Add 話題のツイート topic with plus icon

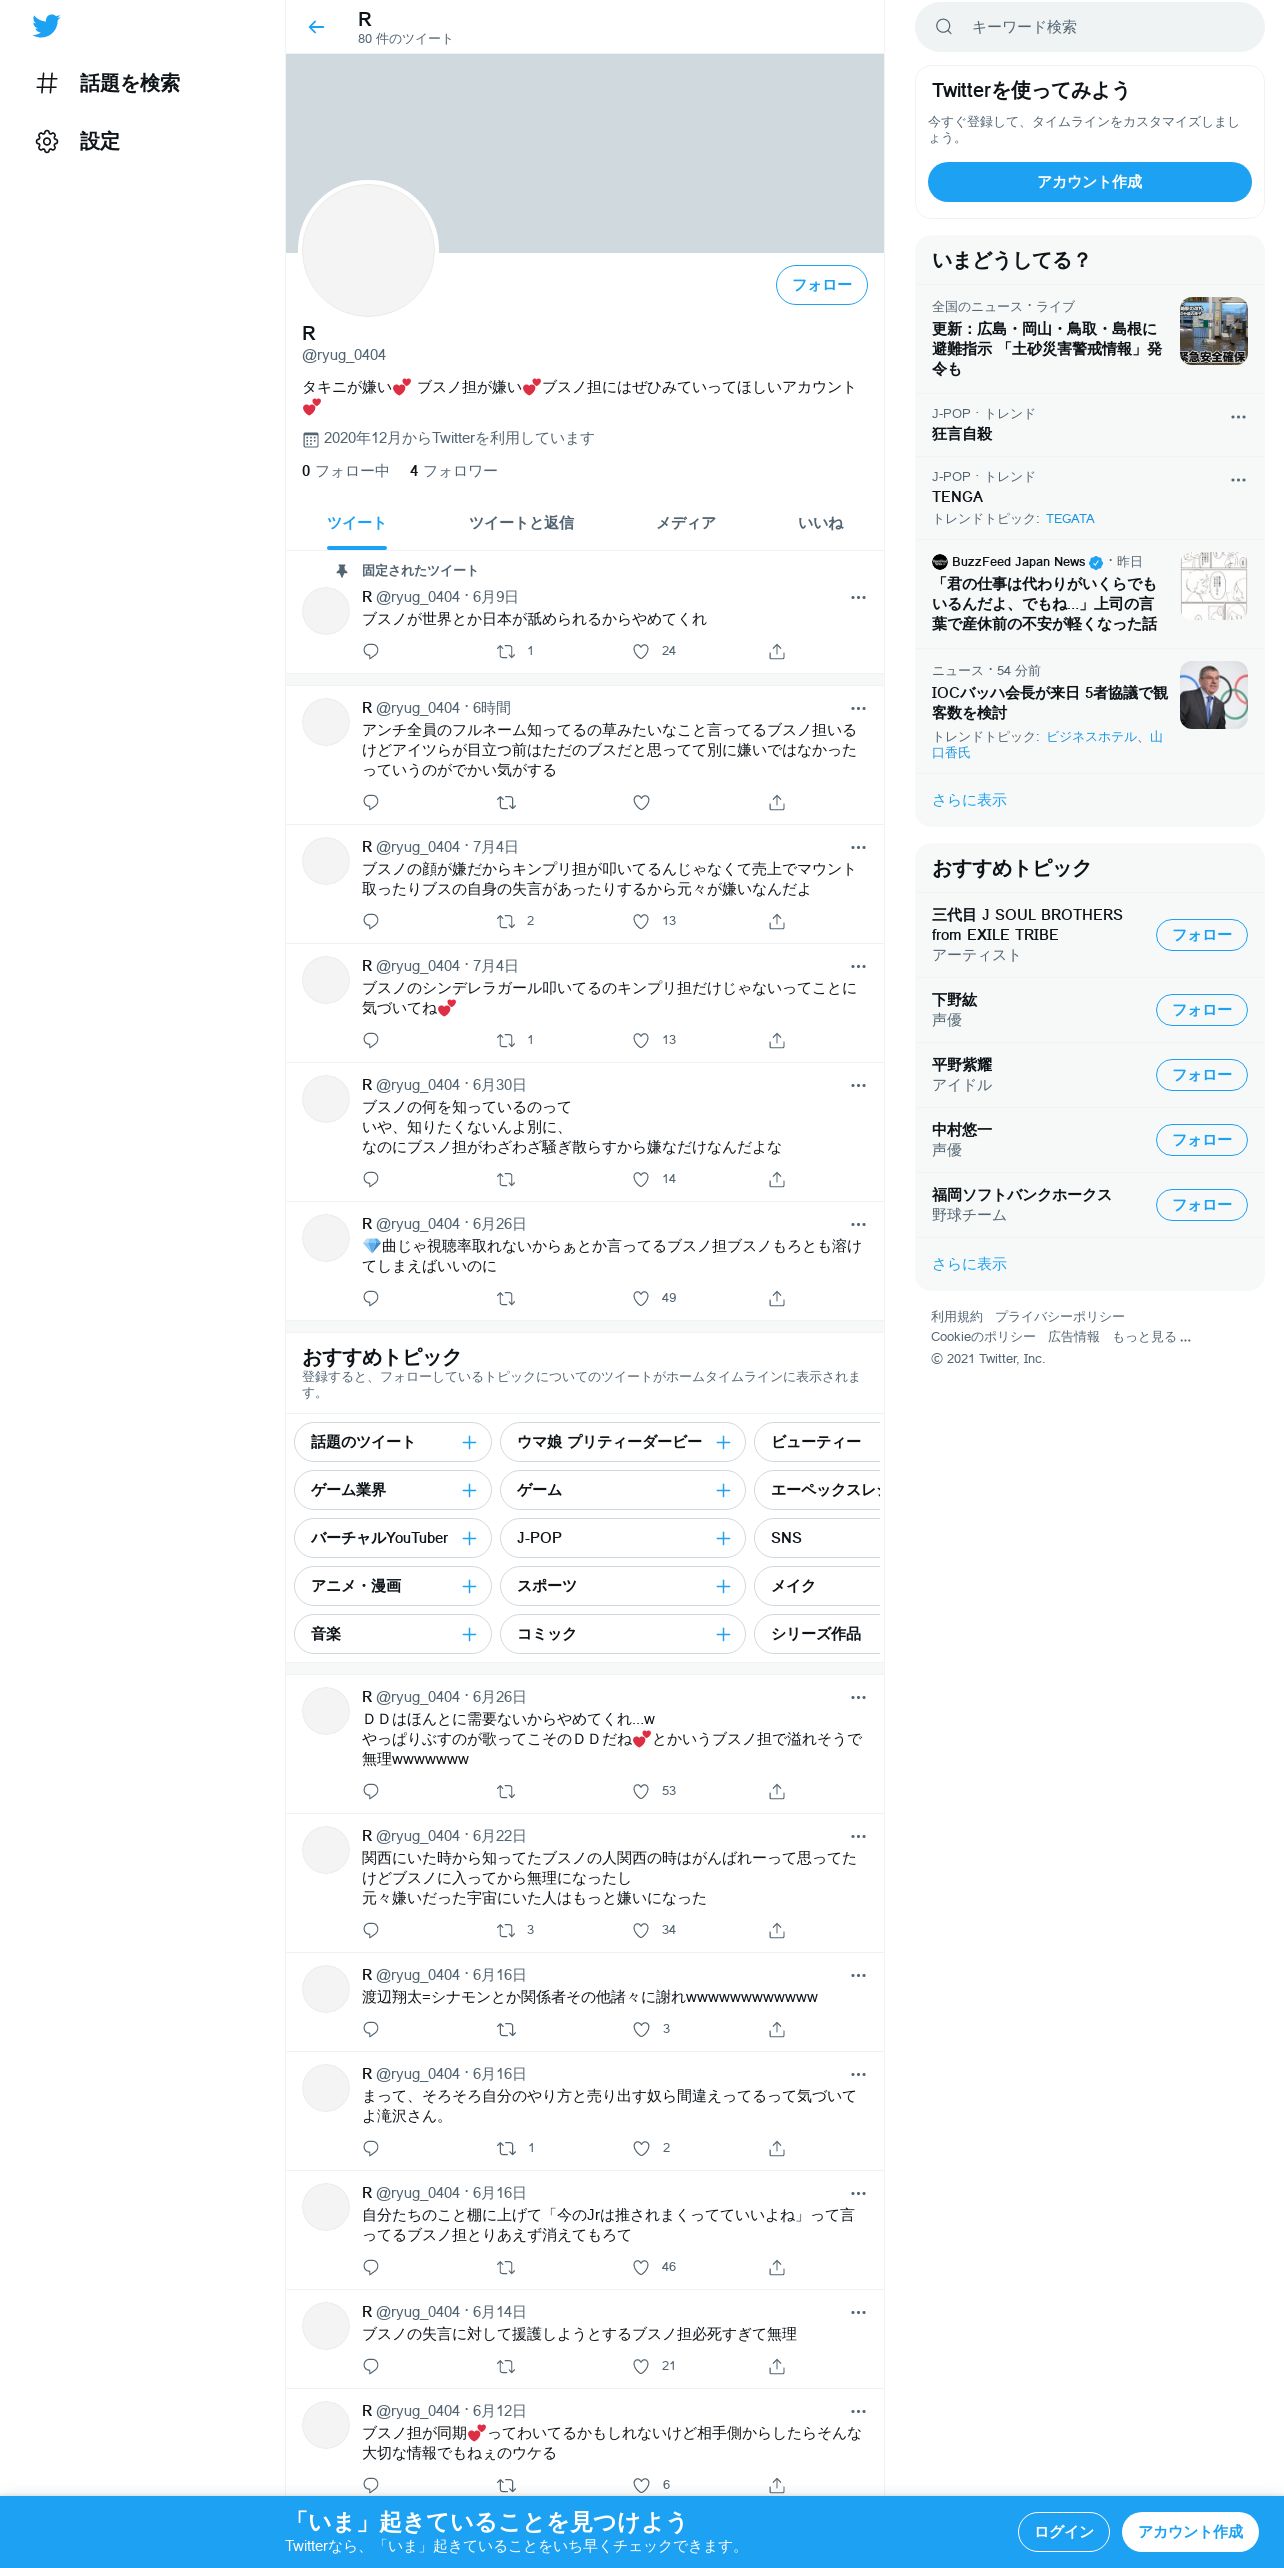click(x=469, y=1442)
